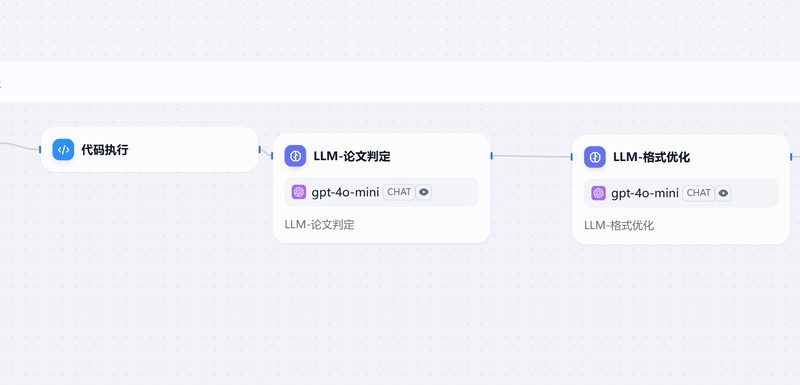Click the CHAT badge in LLM-格式优化 node

(698, 193)
